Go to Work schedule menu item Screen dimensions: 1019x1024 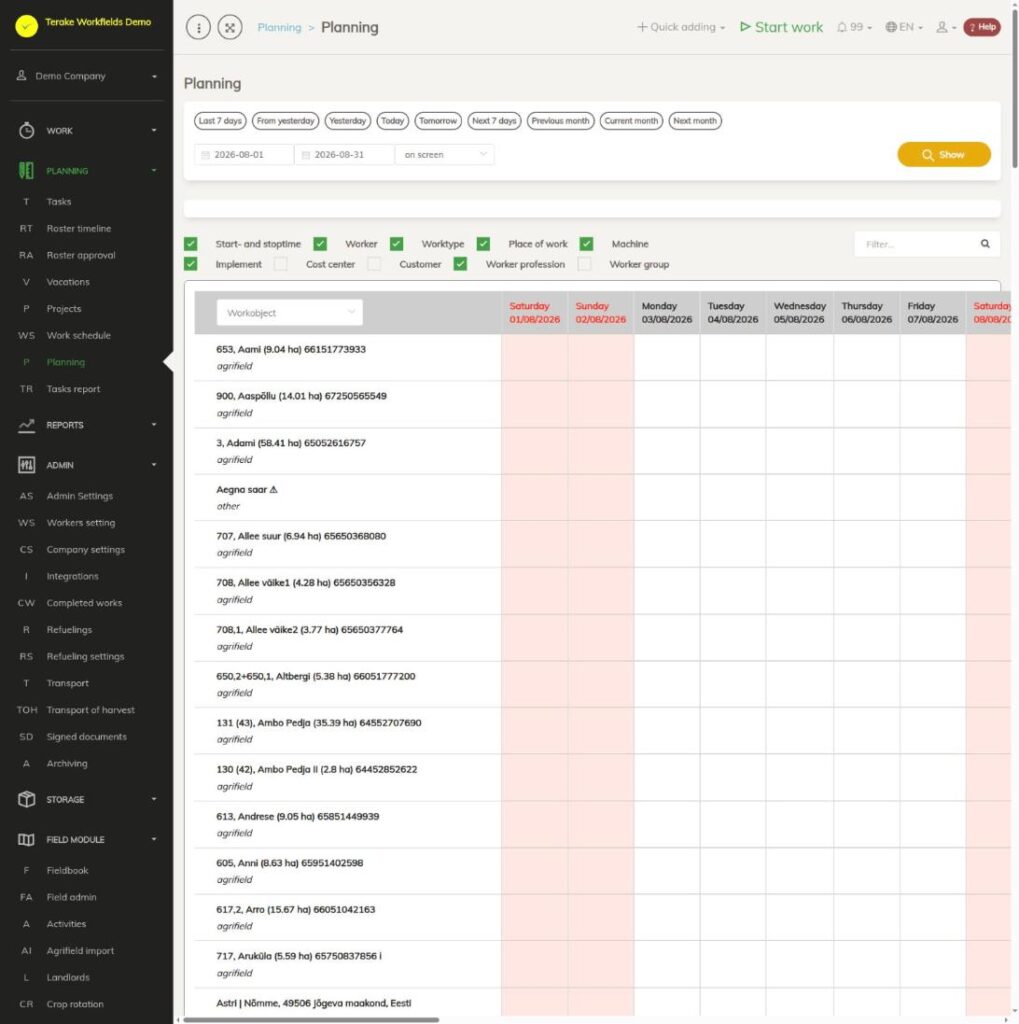[78, 336]
